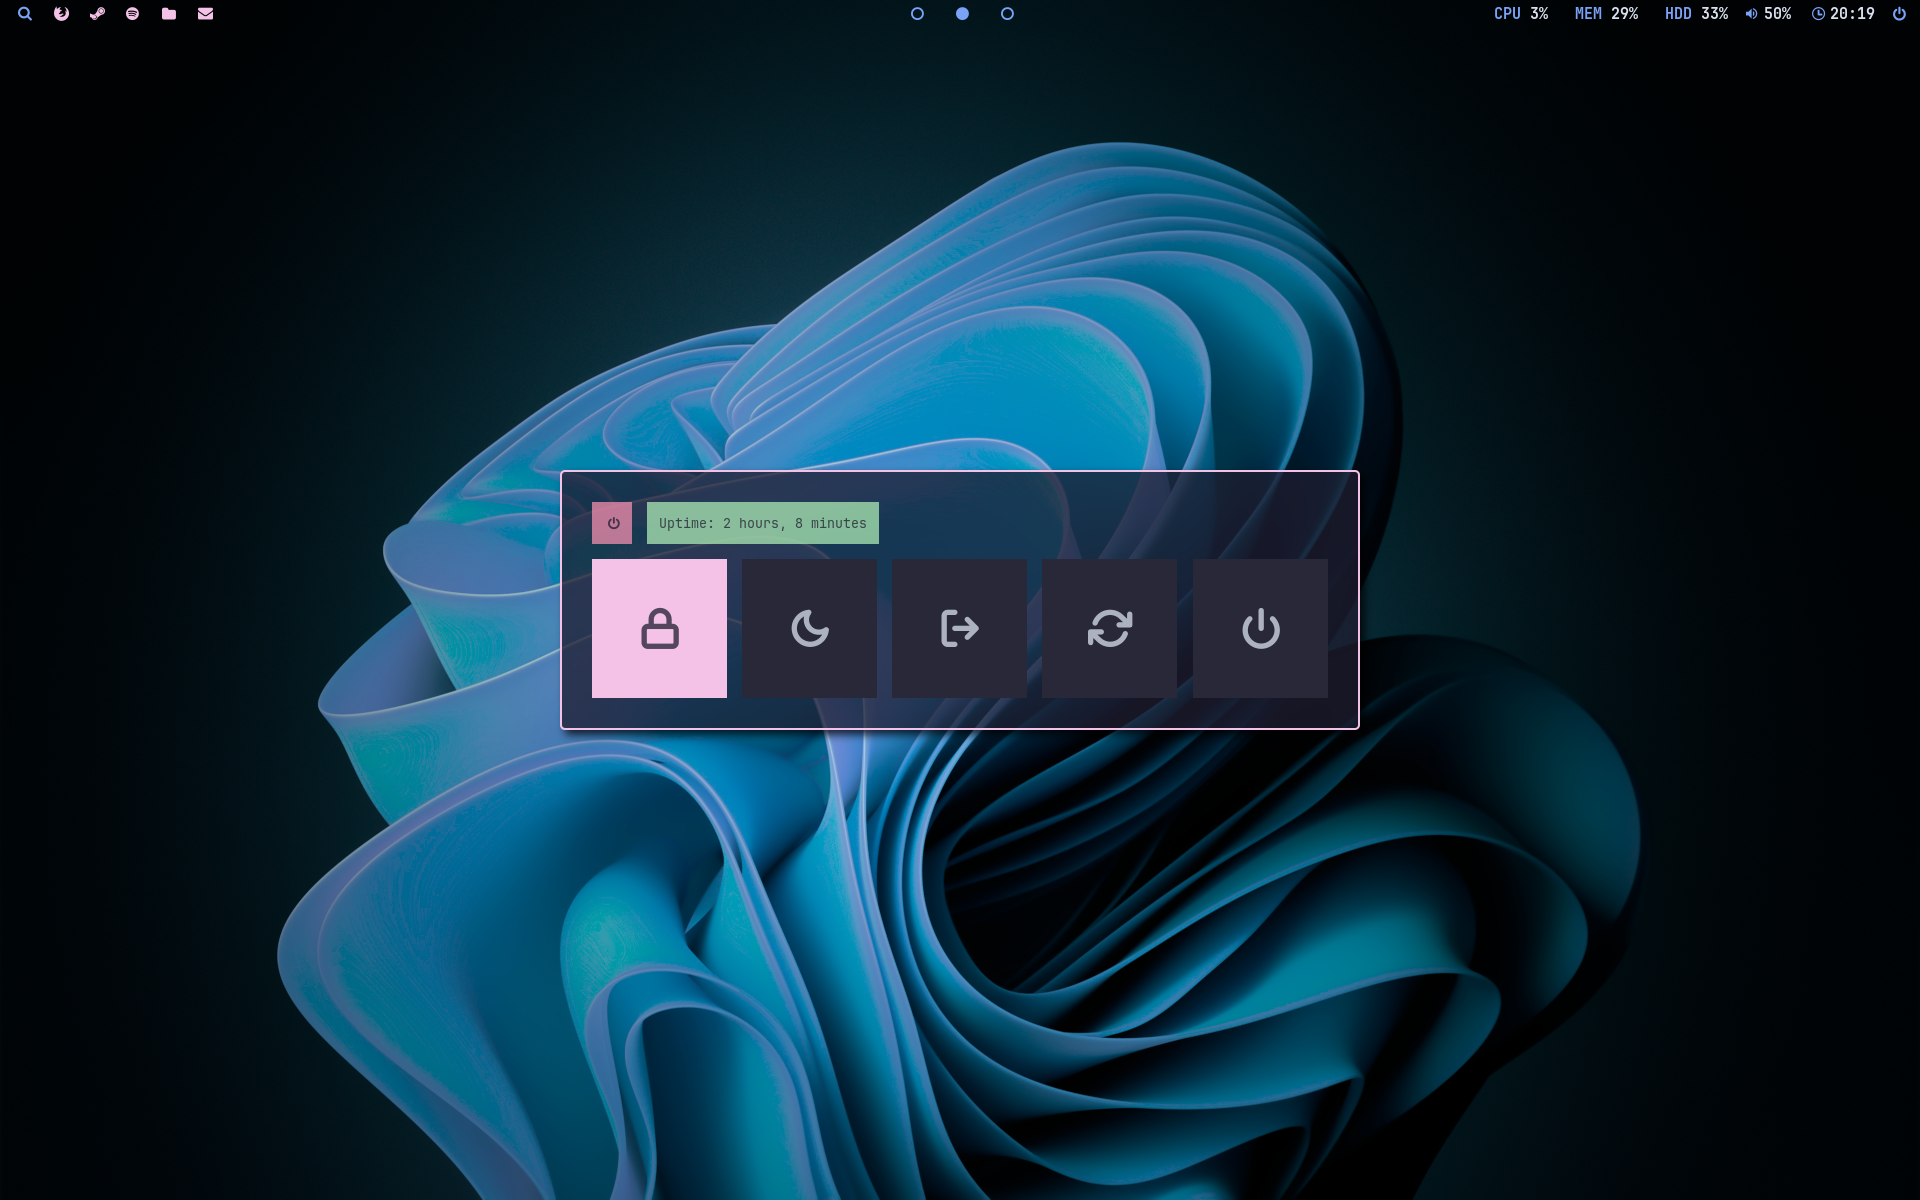Click the MEM 29% module
This screenshot has height=1200, width=1920.
1606,14
